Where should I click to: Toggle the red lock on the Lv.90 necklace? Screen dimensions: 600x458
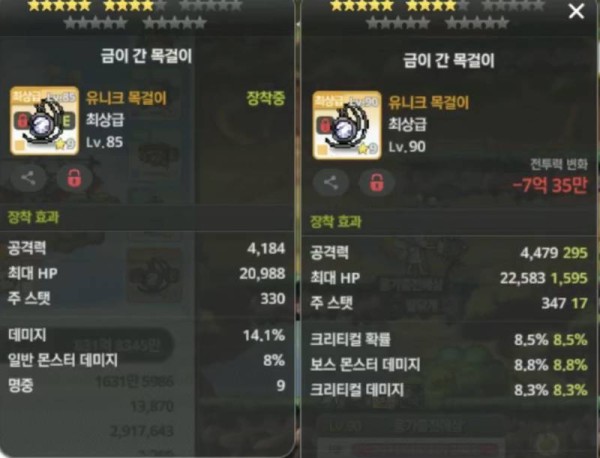[x=377, y=183]
